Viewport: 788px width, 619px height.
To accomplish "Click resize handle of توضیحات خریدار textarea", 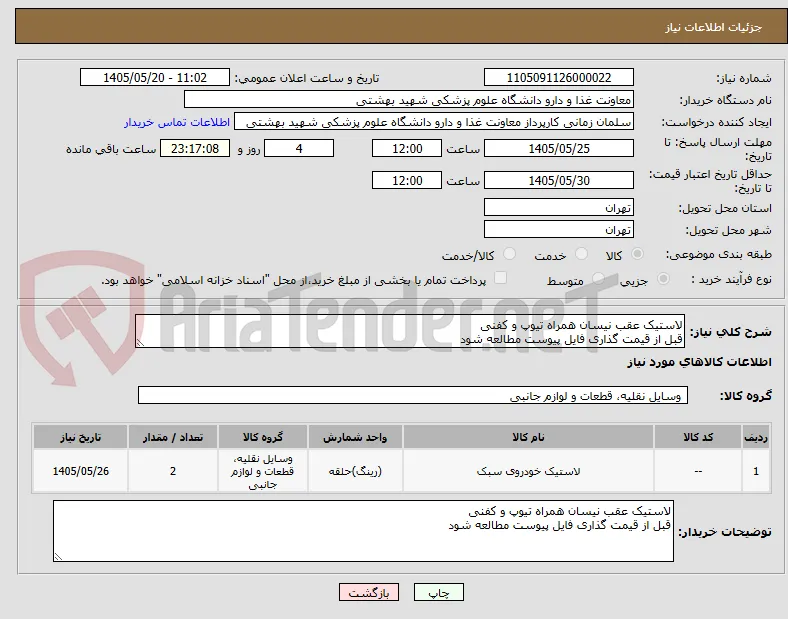I will coord(58,557).
